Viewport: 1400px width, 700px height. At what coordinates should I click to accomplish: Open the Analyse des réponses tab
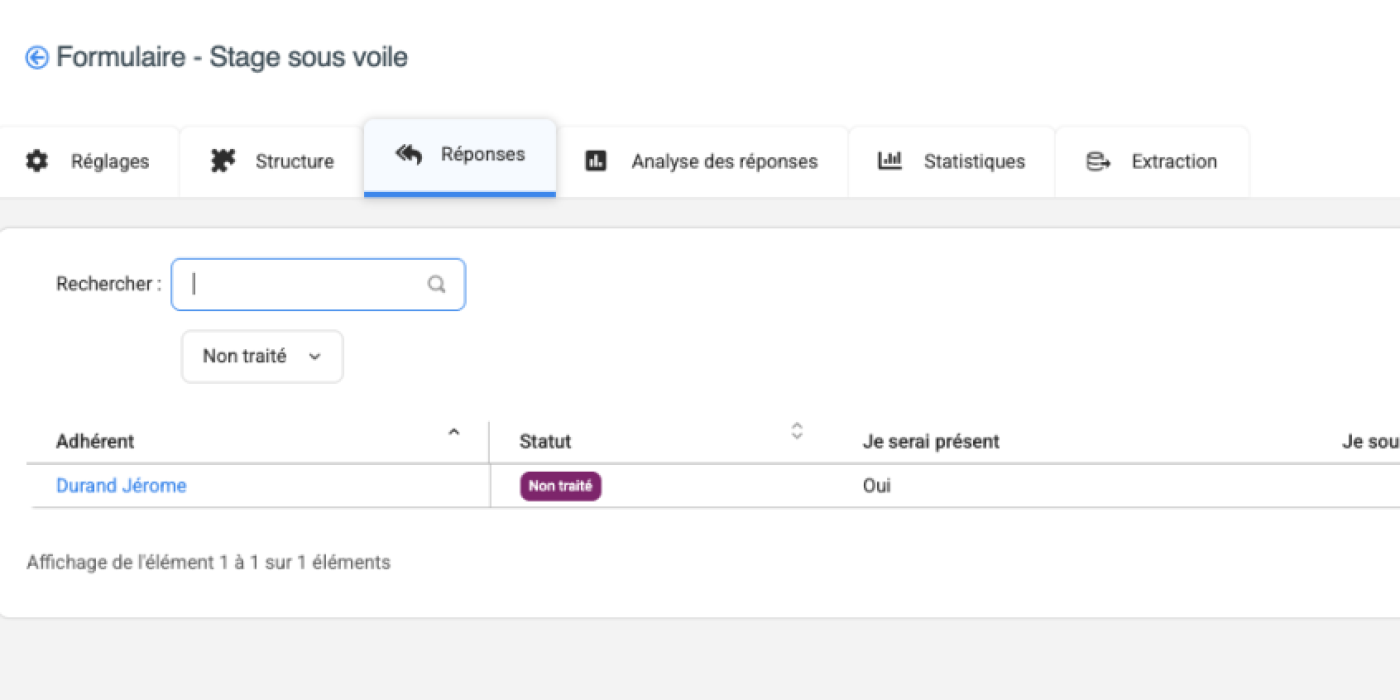pos(724,162)
